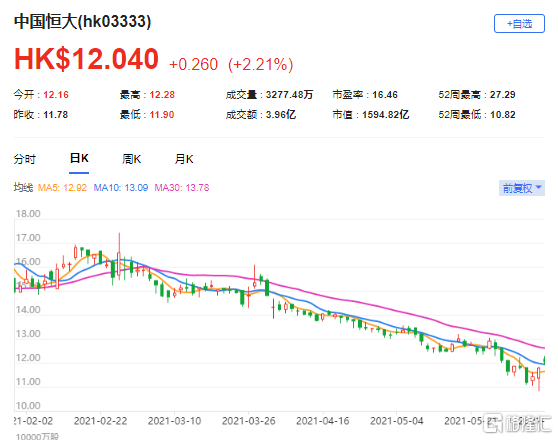Click the 成交额 value 3.96亿

tap(281, 115)
